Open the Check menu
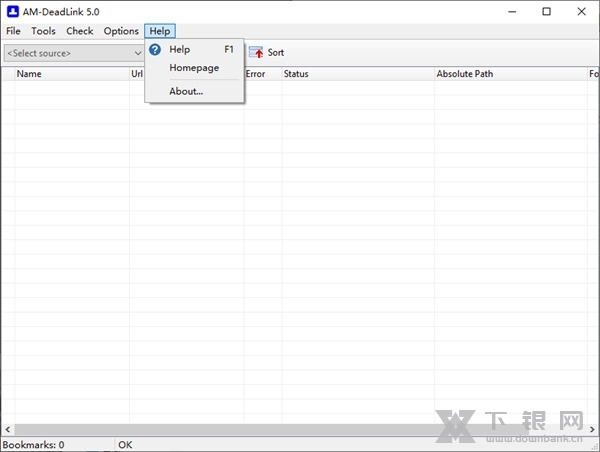Viewport: 600px width, 452px height. (x=80, y=31)
